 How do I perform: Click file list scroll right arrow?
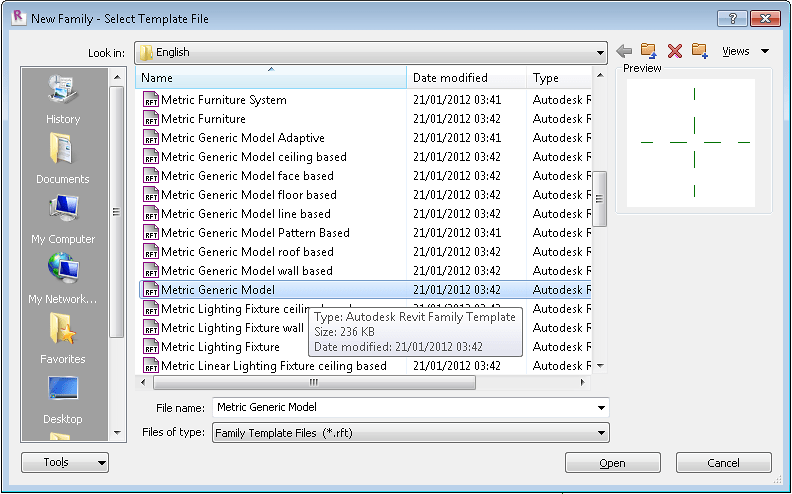coord(583,382)
